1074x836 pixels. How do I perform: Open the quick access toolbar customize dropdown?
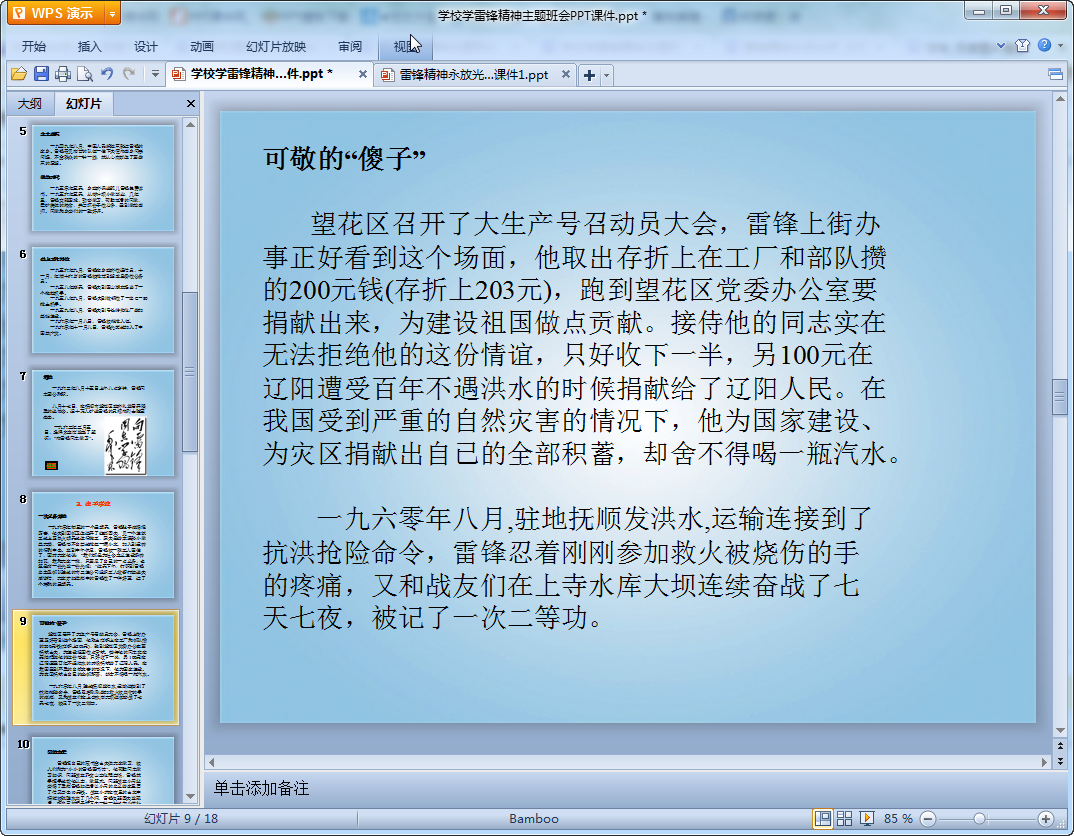[155, 74]
